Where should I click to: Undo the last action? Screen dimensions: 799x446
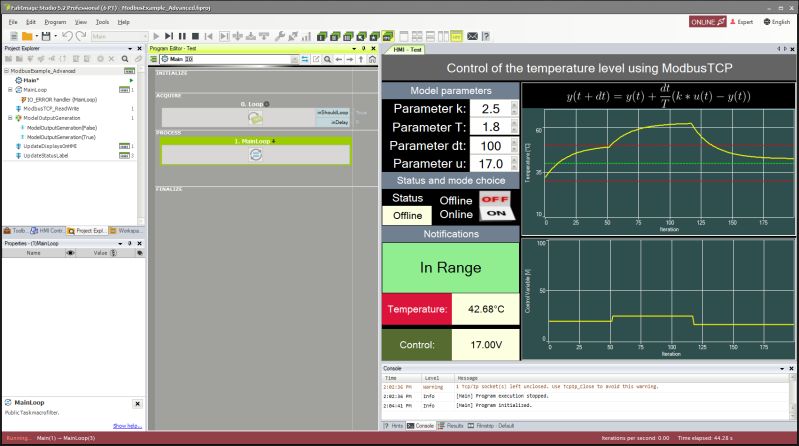click(x=67, y=36)
